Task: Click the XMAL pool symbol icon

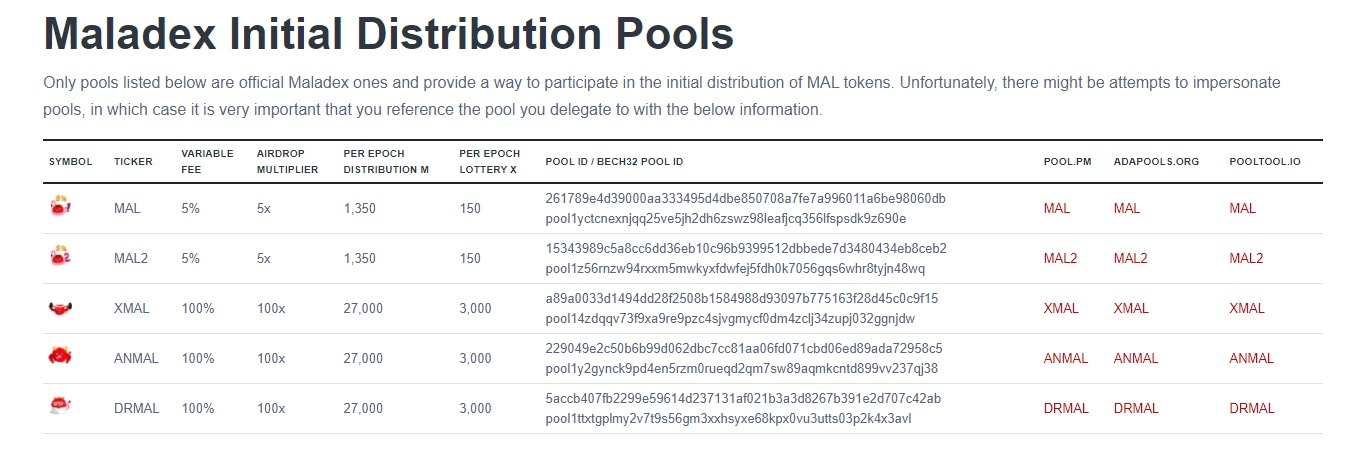Action: point(61,308)
